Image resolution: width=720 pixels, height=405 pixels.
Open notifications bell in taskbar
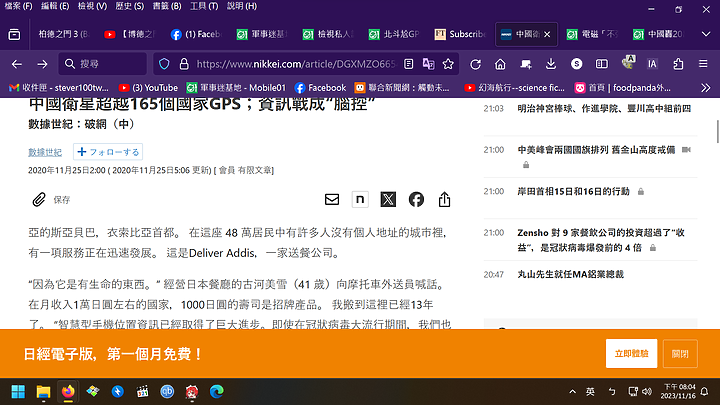coord(704,392)
